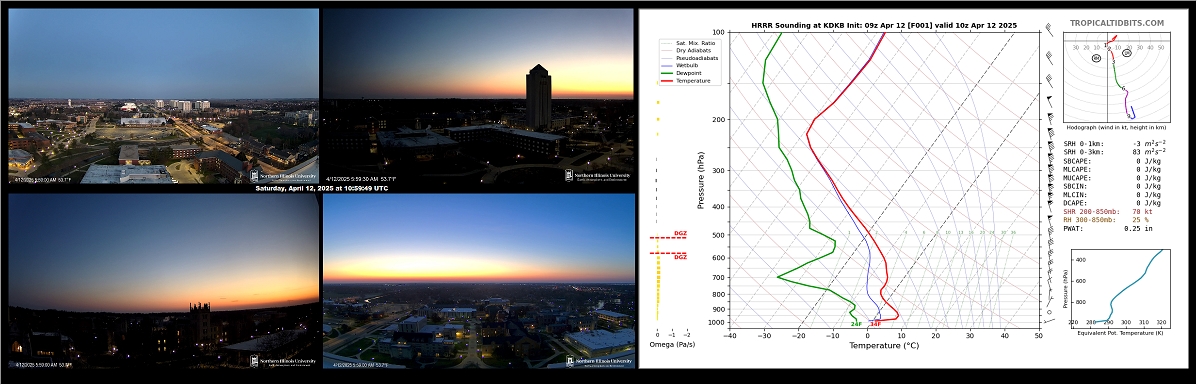Viewport: 1197px width, 385px height.
Task: Click the Northern Illinois University logo in tower webcam
Action: click(598, 176)
